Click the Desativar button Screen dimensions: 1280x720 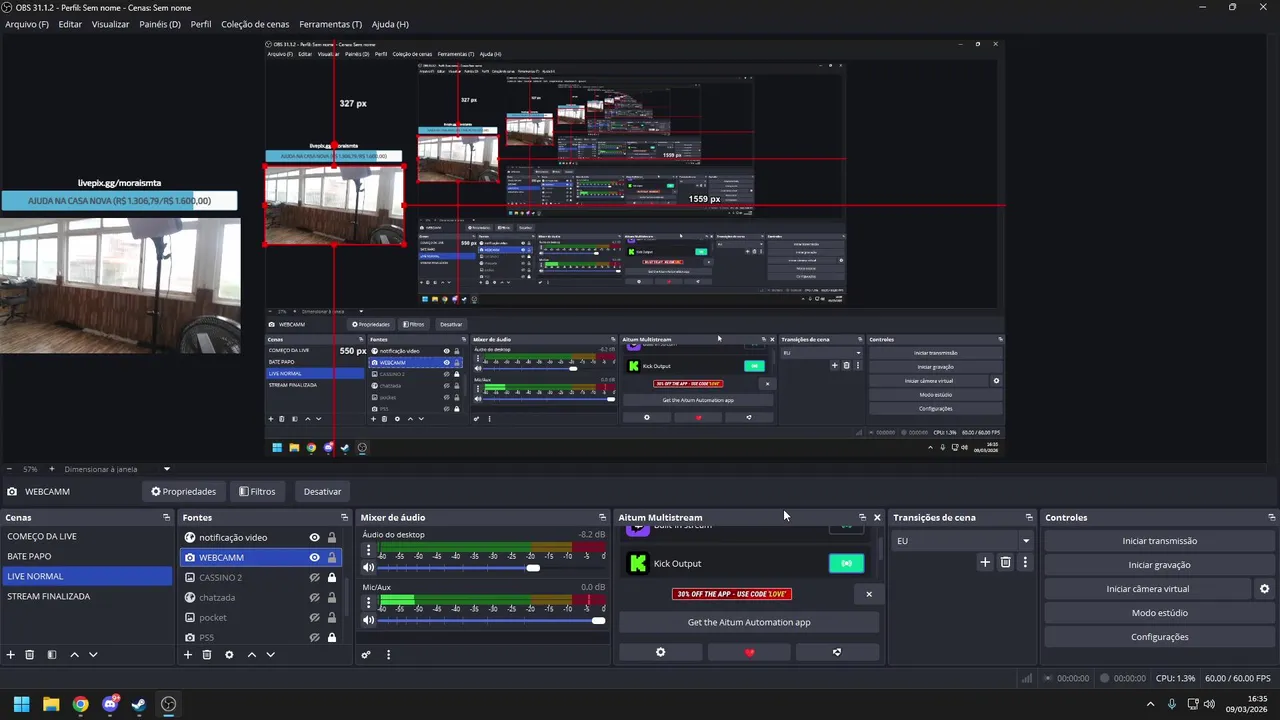pyautogui.click(x=322, y=491)
